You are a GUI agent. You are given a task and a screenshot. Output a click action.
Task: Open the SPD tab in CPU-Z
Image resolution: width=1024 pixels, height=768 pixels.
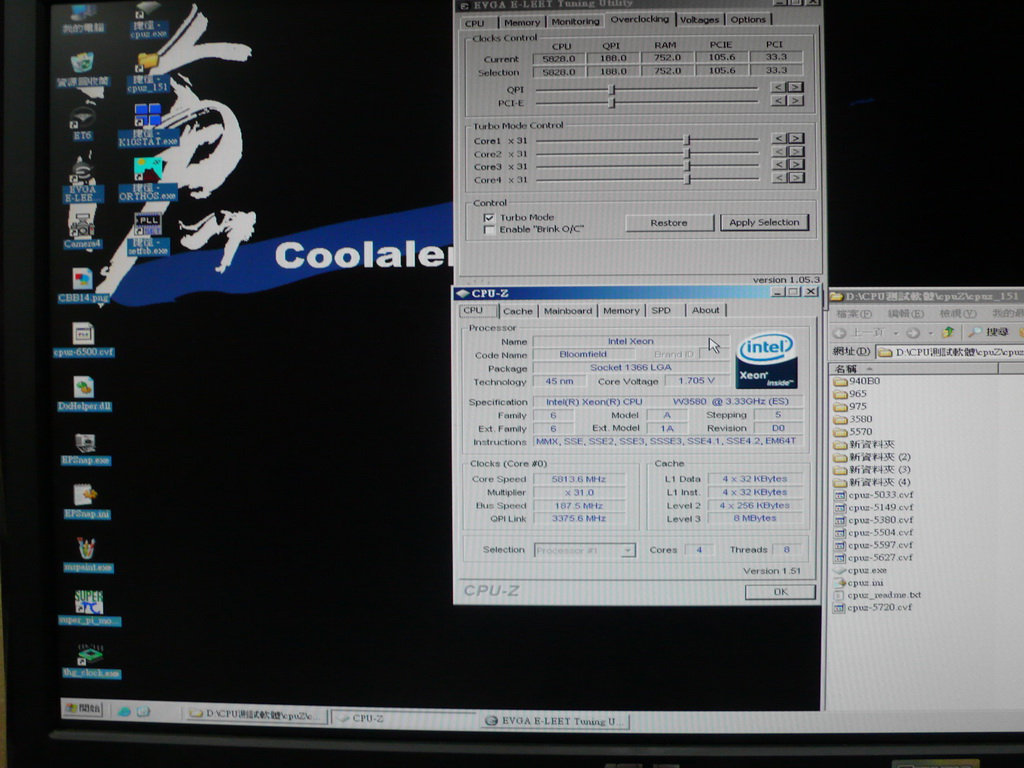tap(661, 311)
